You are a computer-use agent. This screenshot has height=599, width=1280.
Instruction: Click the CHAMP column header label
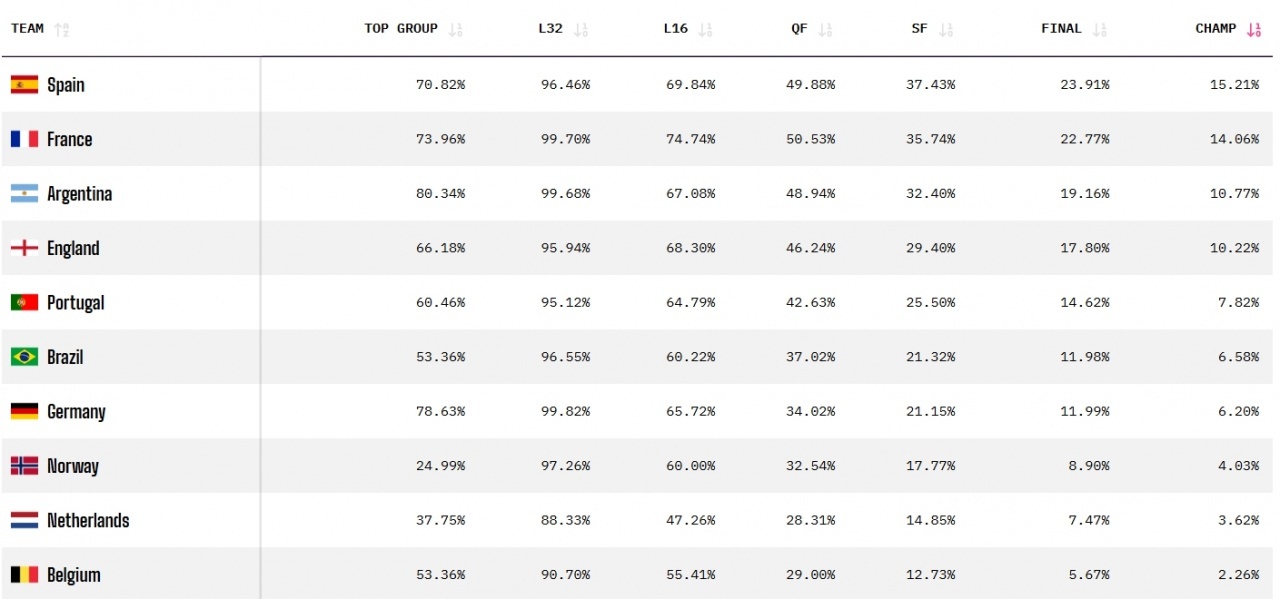pos(1216,29)
